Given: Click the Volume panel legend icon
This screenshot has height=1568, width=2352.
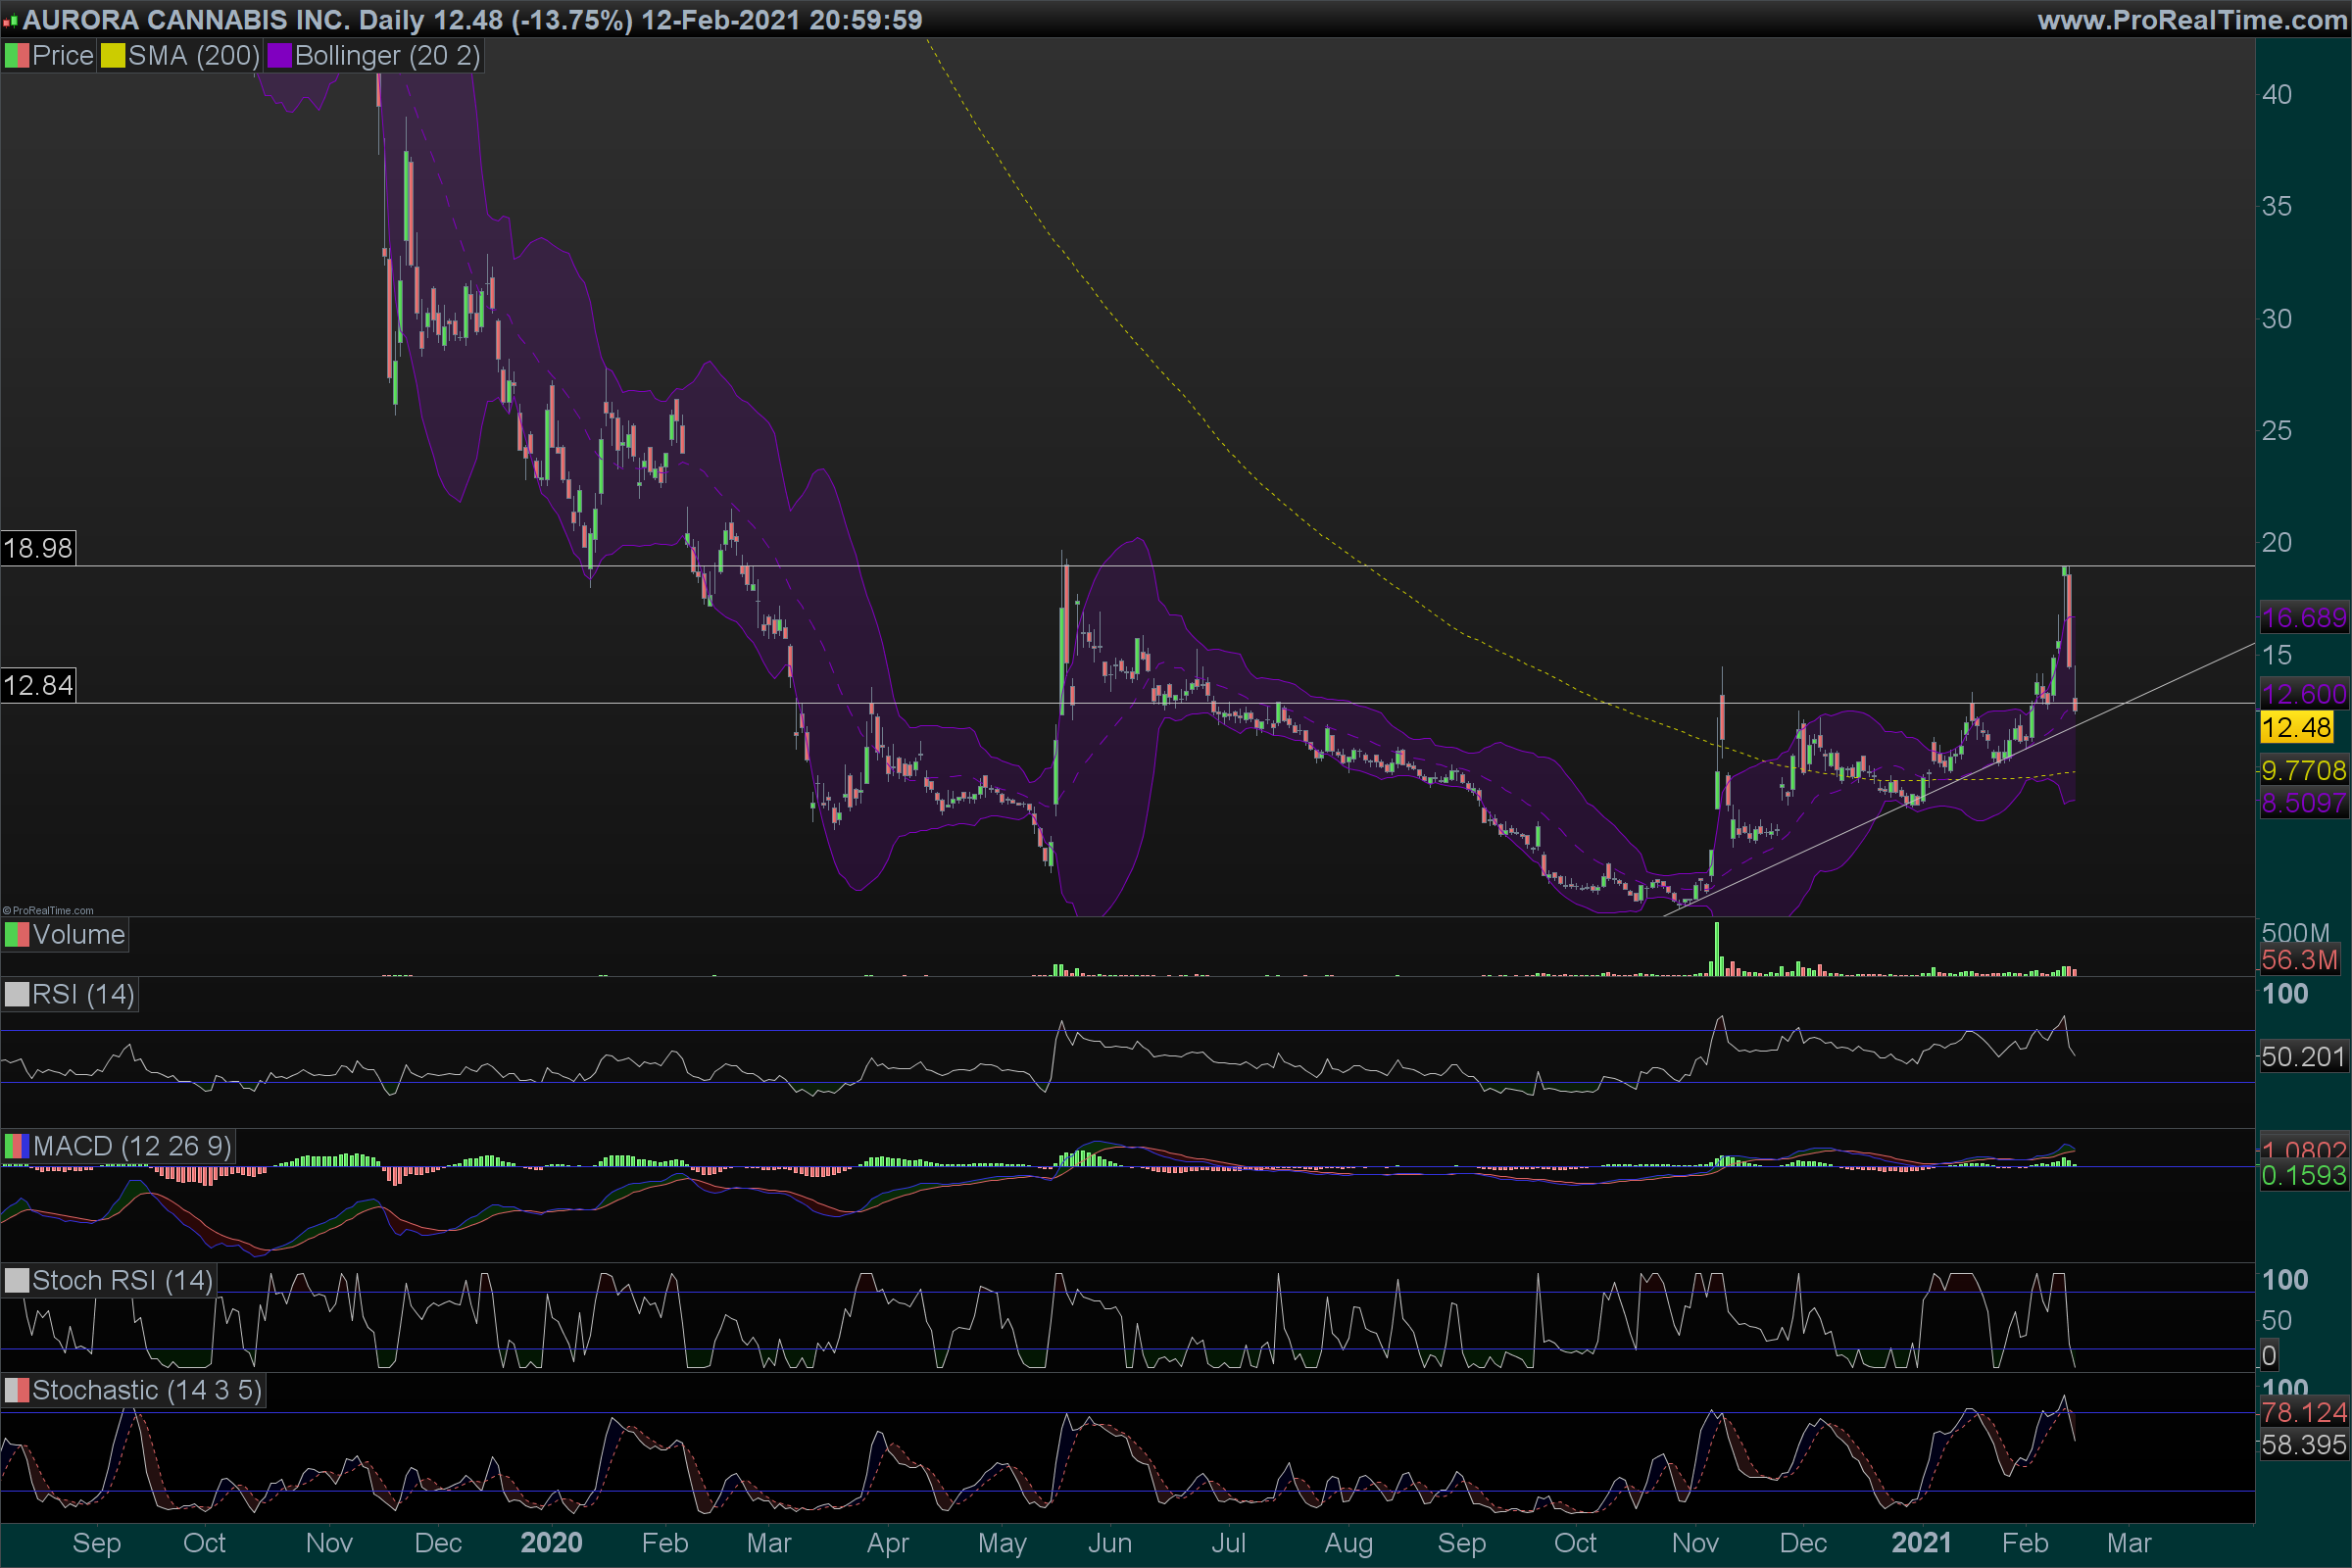Looking at the screenshot, I should coord(17,935).
